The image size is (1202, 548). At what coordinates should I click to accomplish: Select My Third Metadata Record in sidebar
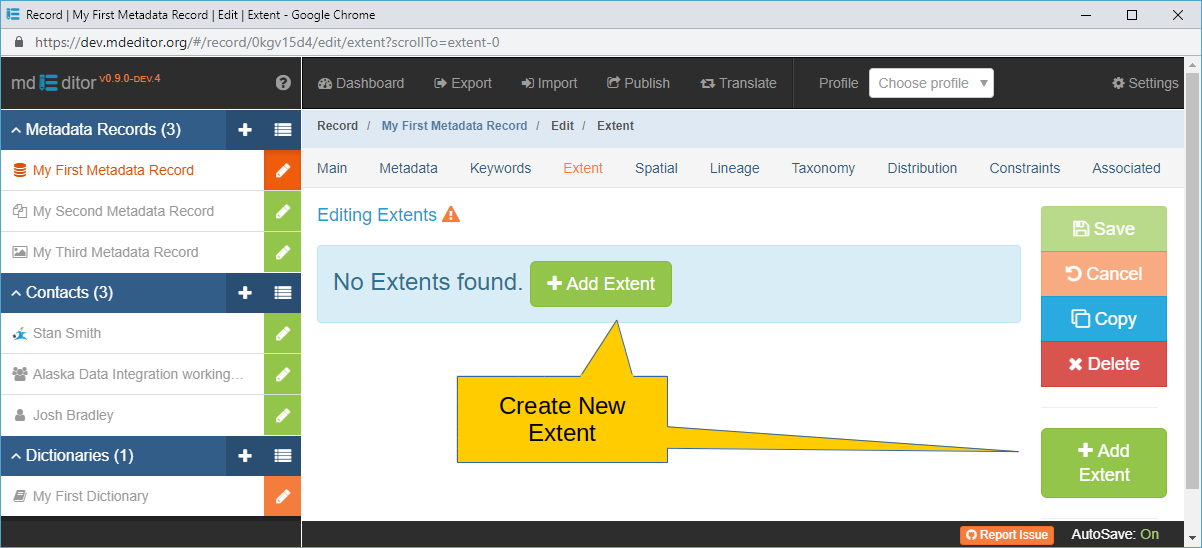coord(132,252)
